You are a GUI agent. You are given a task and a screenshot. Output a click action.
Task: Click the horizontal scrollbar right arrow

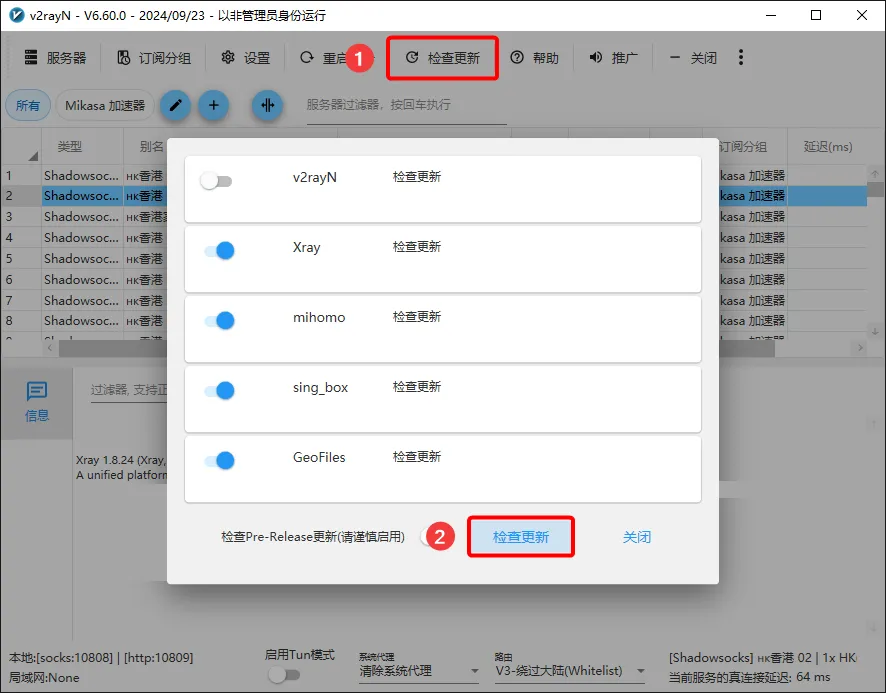861,348
